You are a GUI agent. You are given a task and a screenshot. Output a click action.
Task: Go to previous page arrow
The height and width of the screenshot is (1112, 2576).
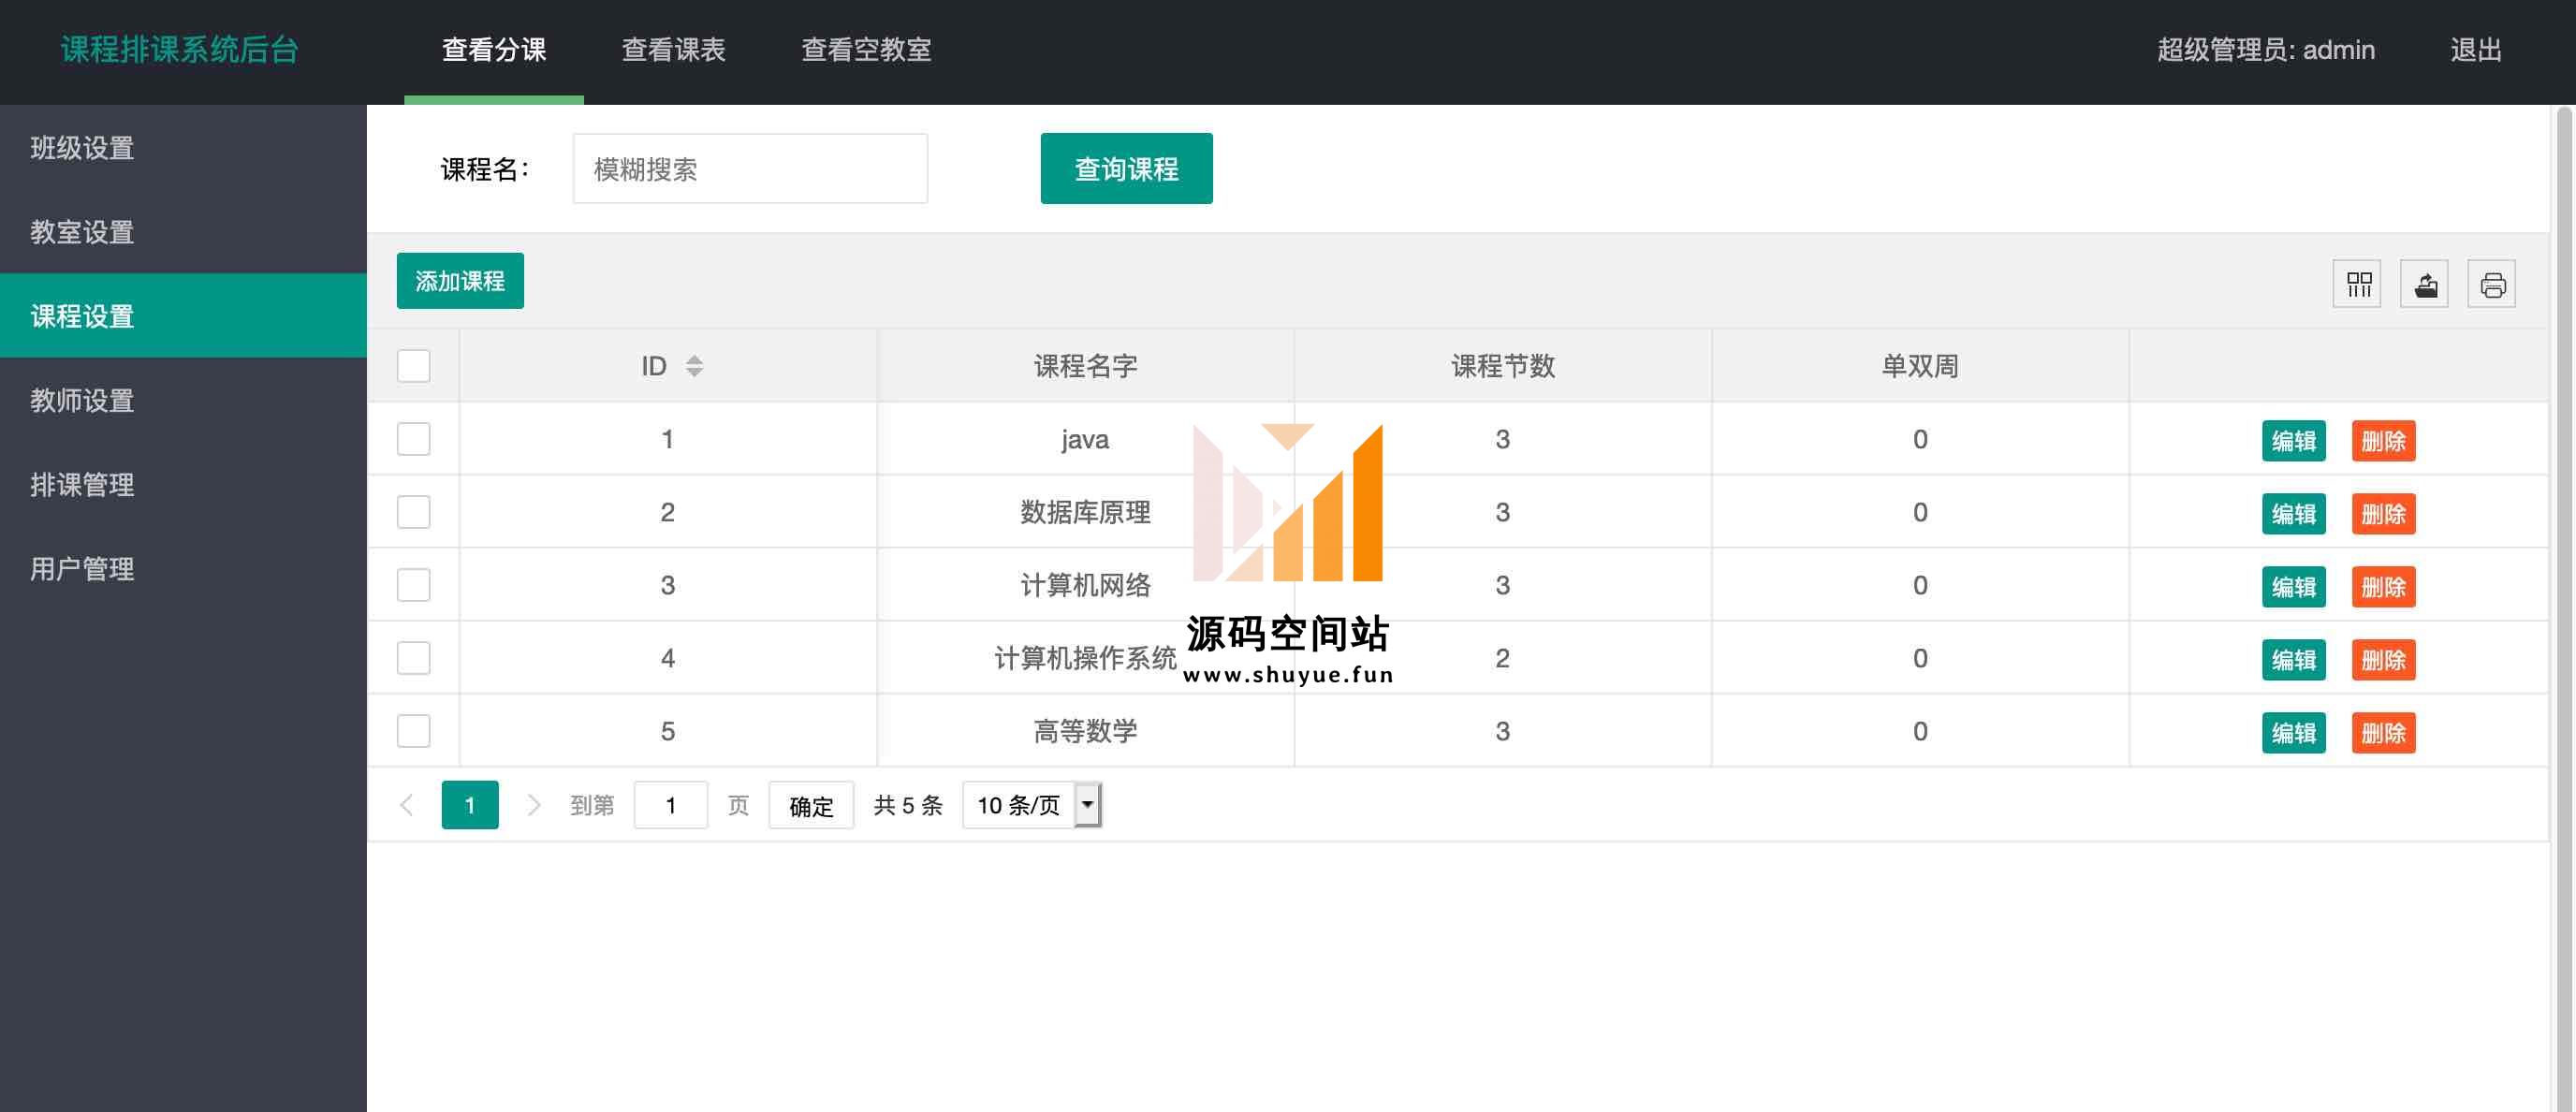(x=407, y=805)
